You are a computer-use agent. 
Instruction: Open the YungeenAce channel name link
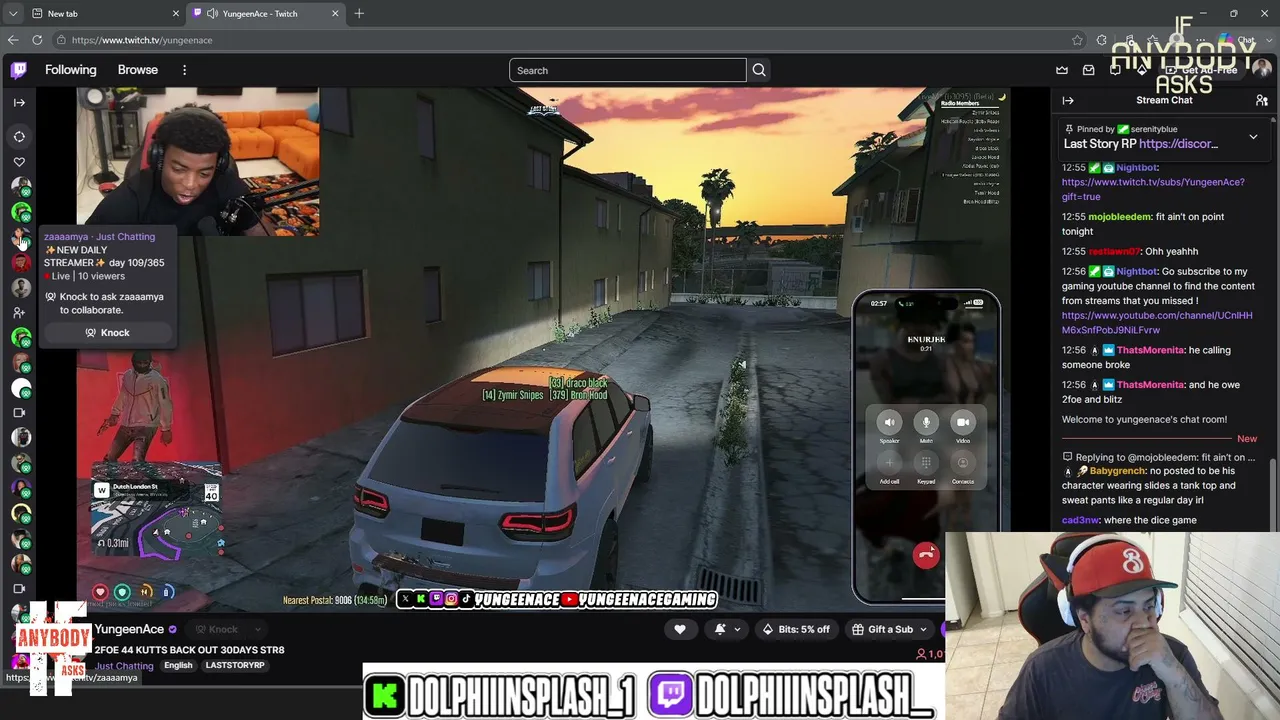[x=129, y=629]
